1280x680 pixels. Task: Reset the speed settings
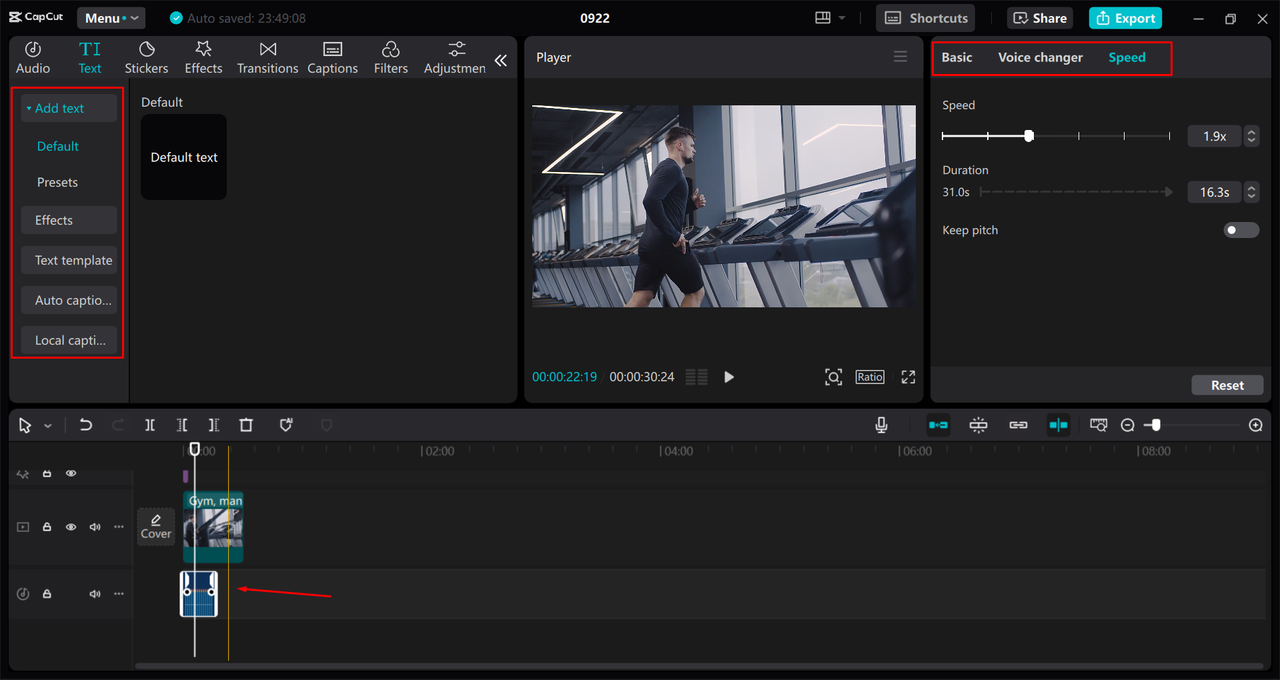coord(1227,385)
